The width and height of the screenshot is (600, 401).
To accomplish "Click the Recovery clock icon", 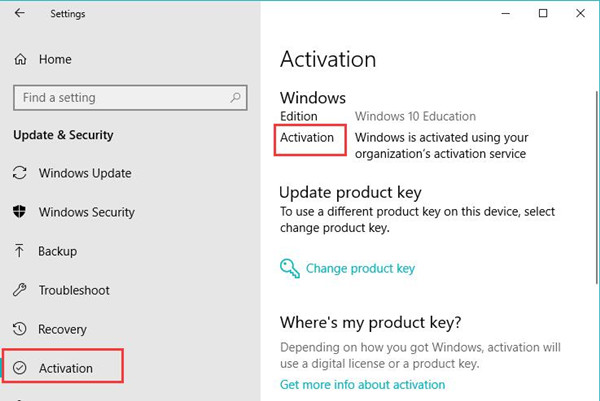I will click(x=20, y=329).
